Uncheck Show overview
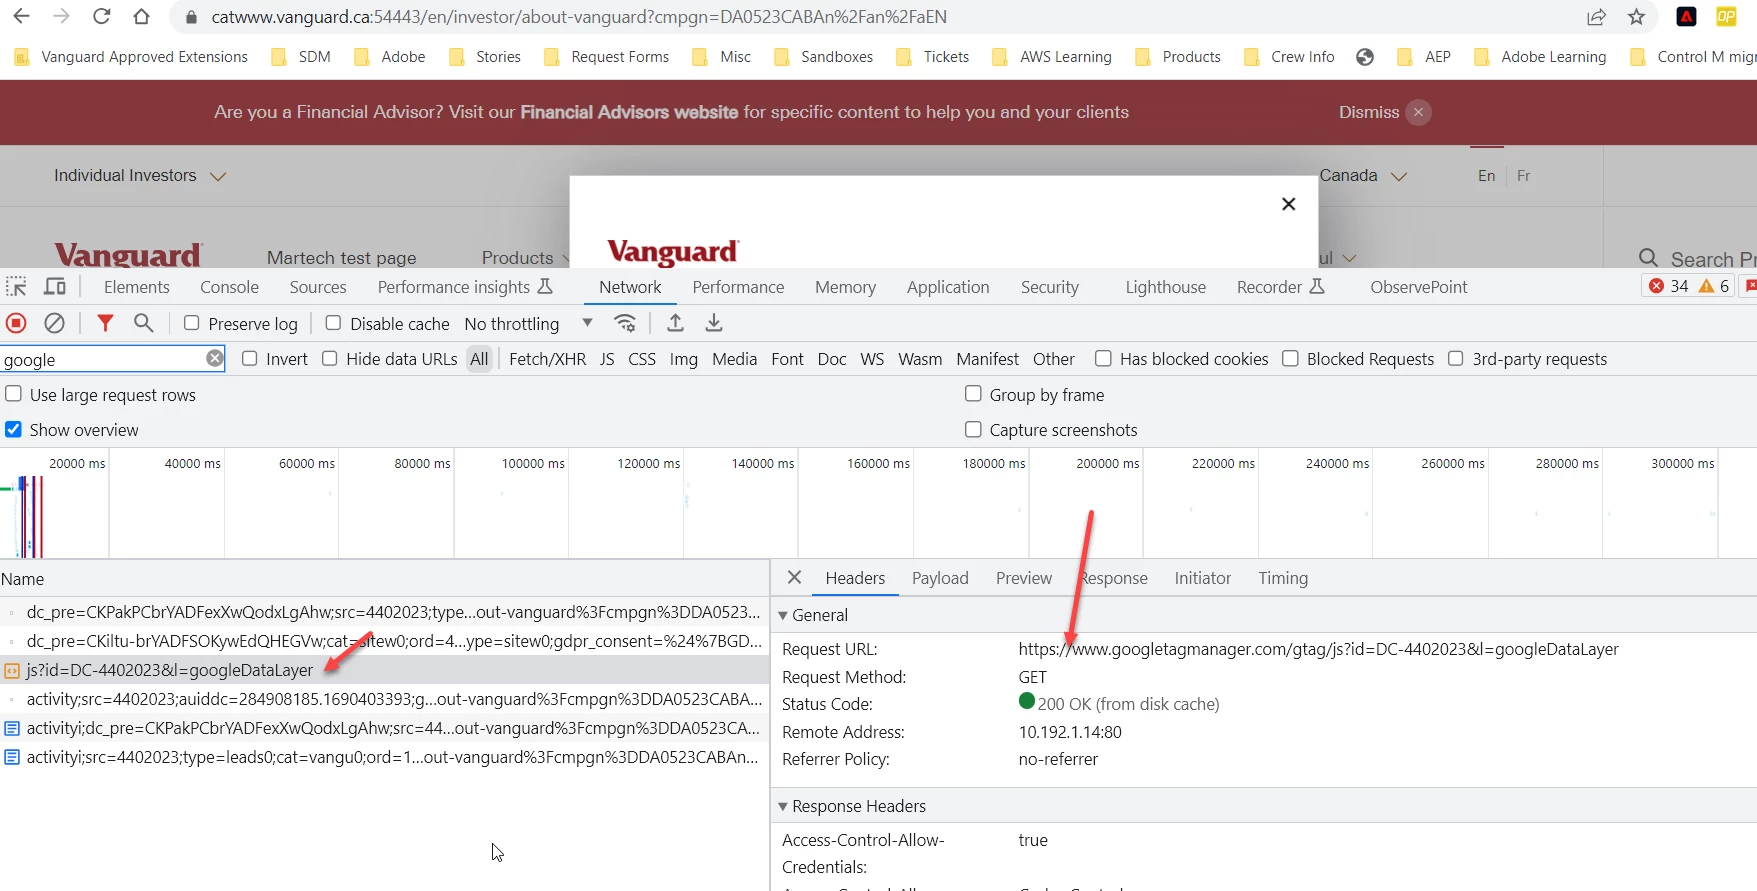Image resolution: width=1757 pixels, height=891 pixels. click(x=14, y=429)
